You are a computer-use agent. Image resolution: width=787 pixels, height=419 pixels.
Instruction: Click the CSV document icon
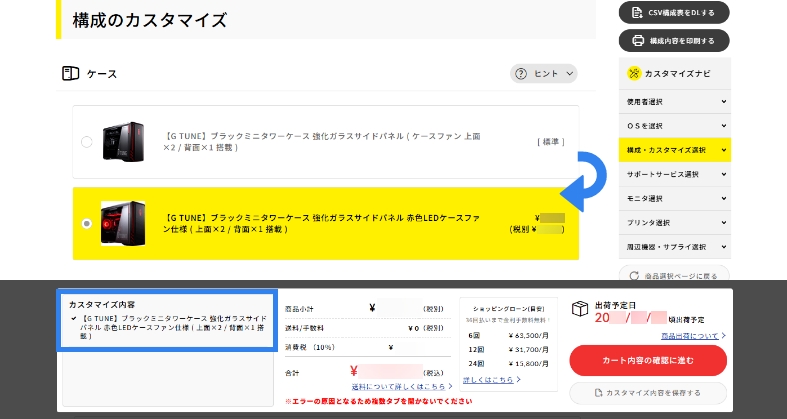point(637,13)
